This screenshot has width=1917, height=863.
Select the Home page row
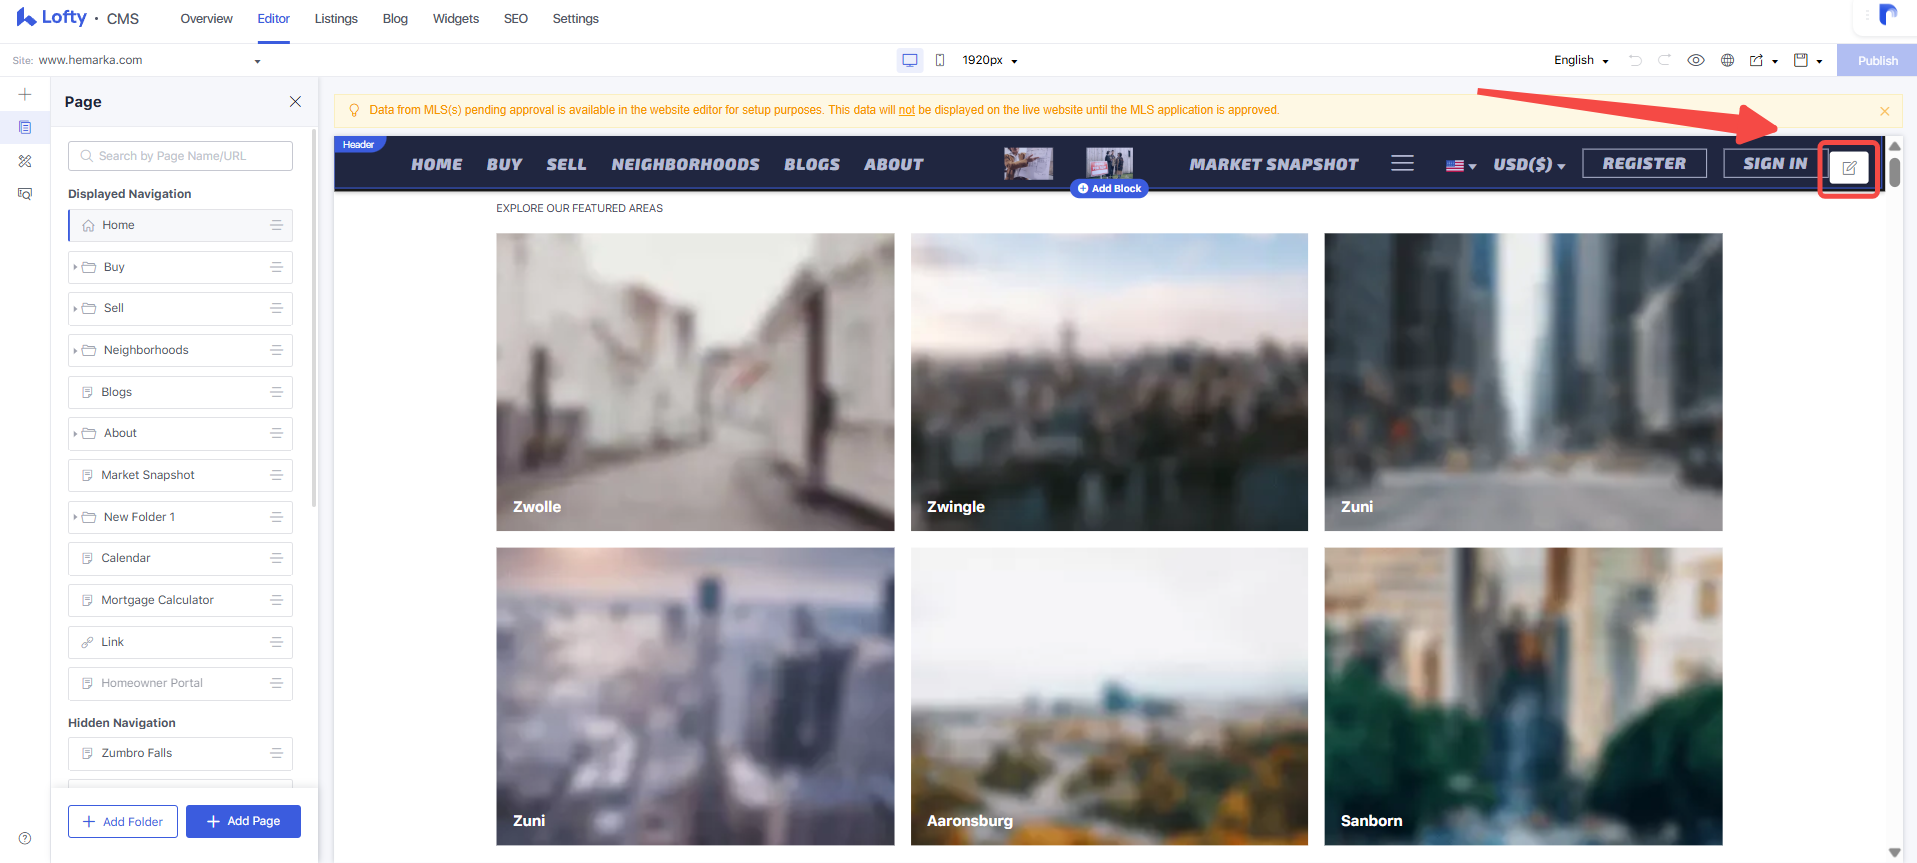click(x=180, y=225)
